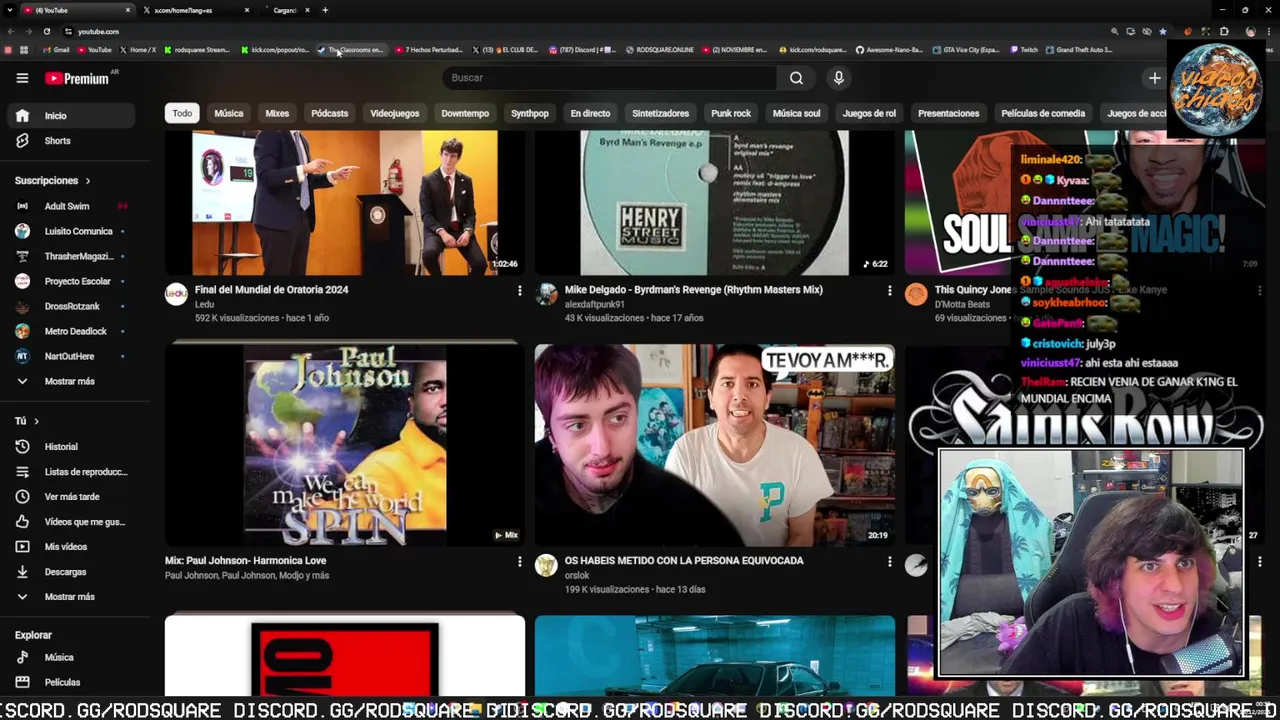Select the En directo filter chip

(x=590, y=114)
